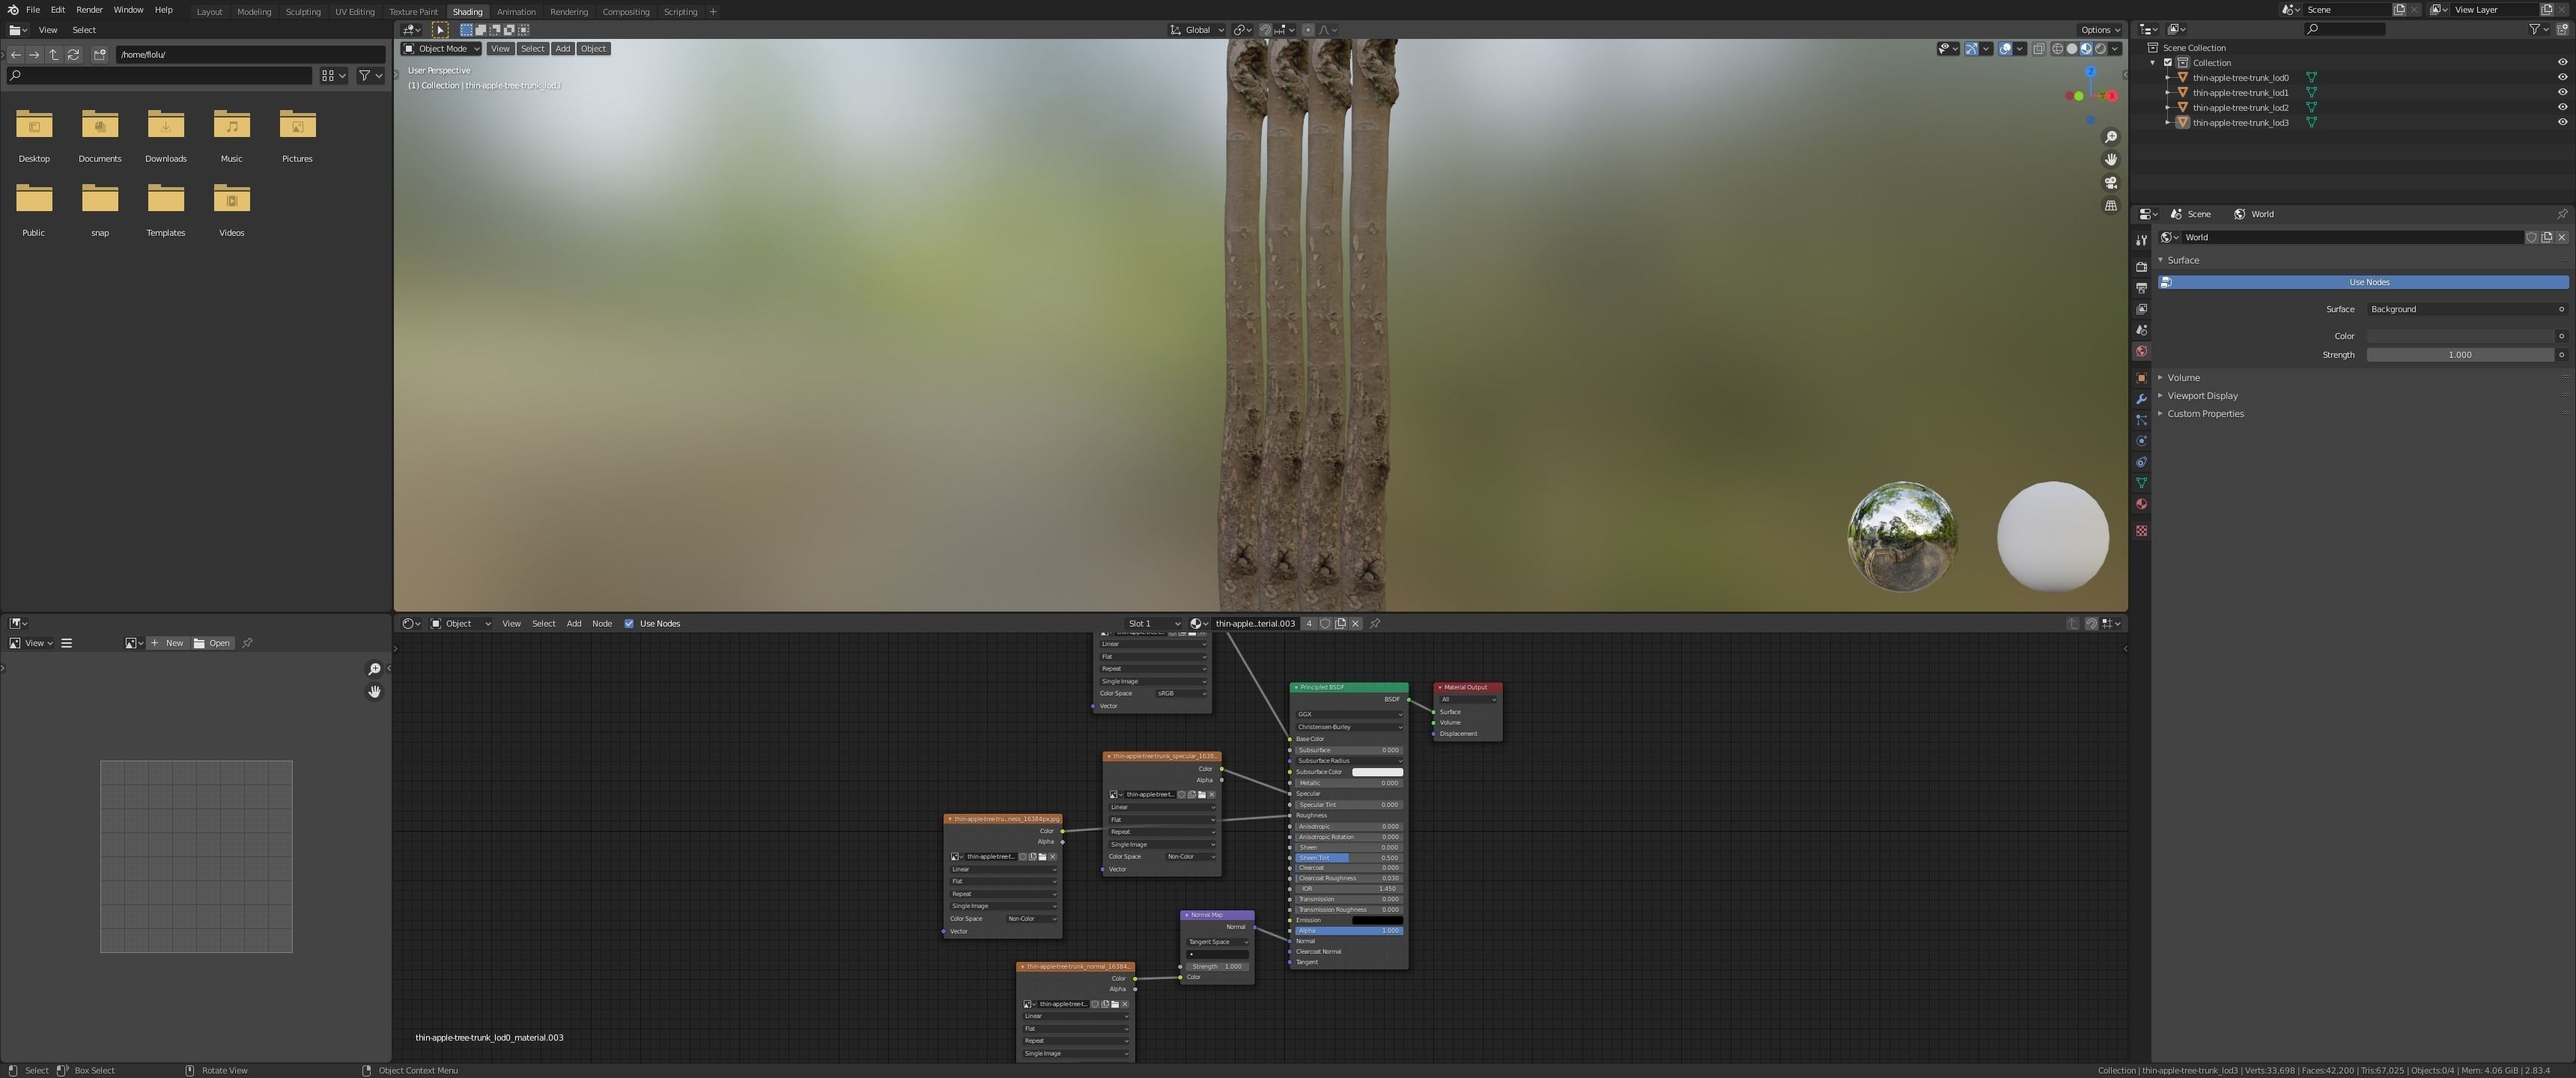Click the zoom view magnifier icon in viewport
This screenshot has height=1078, width=2576.
click(x=2111, y=137)
